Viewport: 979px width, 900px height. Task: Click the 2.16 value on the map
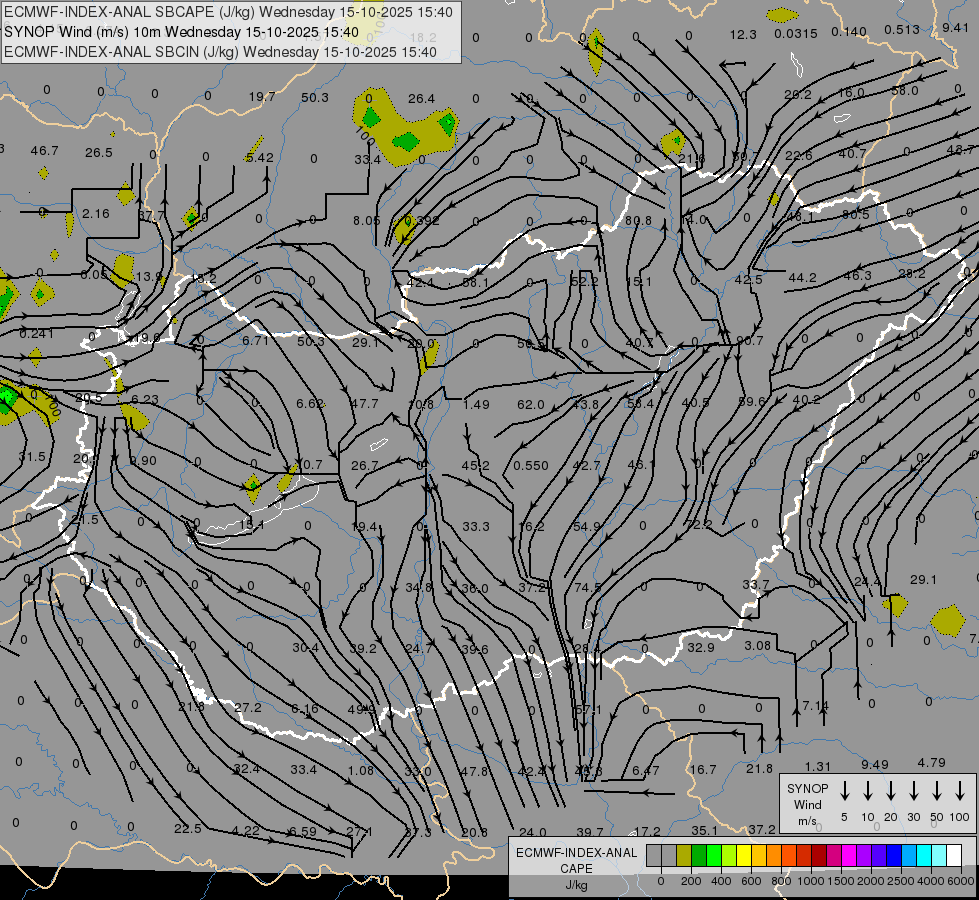tap(96, 214)
